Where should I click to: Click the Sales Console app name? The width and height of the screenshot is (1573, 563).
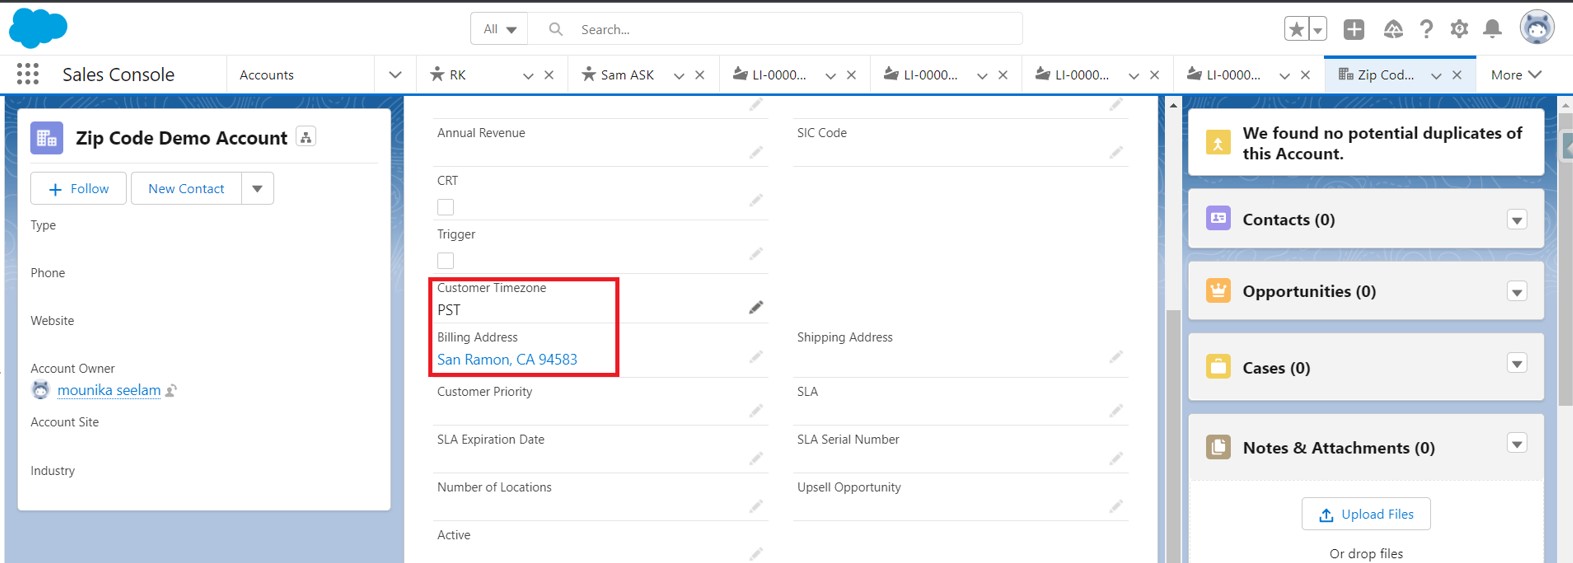[118, 74]
